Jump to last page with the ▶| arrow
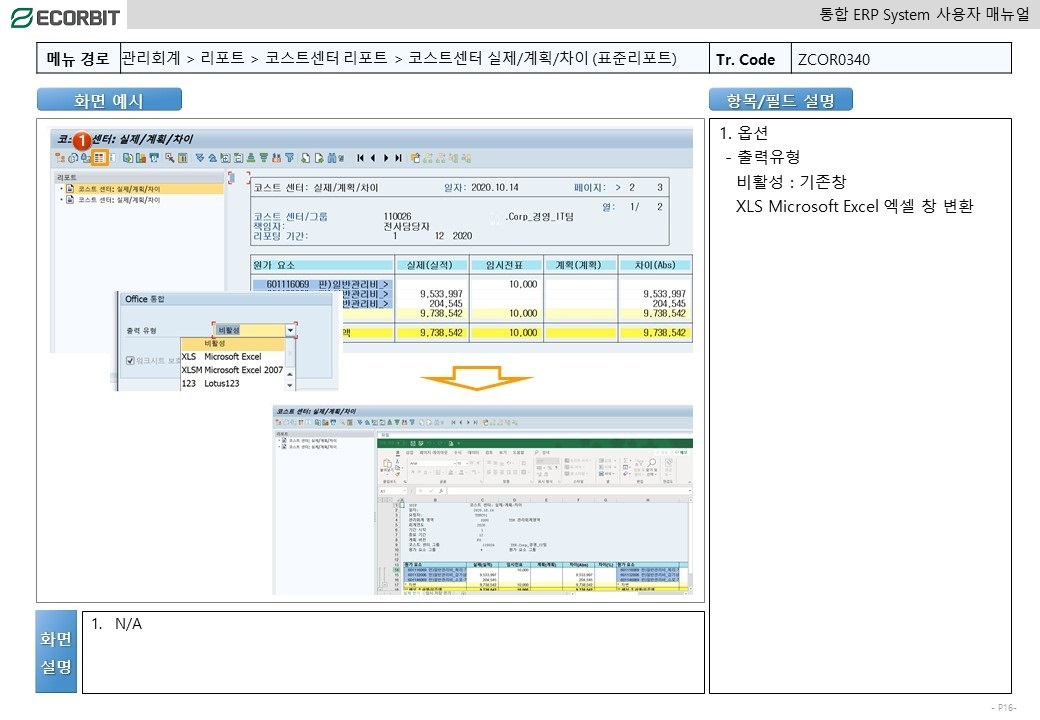This screenshot has height=720, width=1040. (x=399, y=158)
